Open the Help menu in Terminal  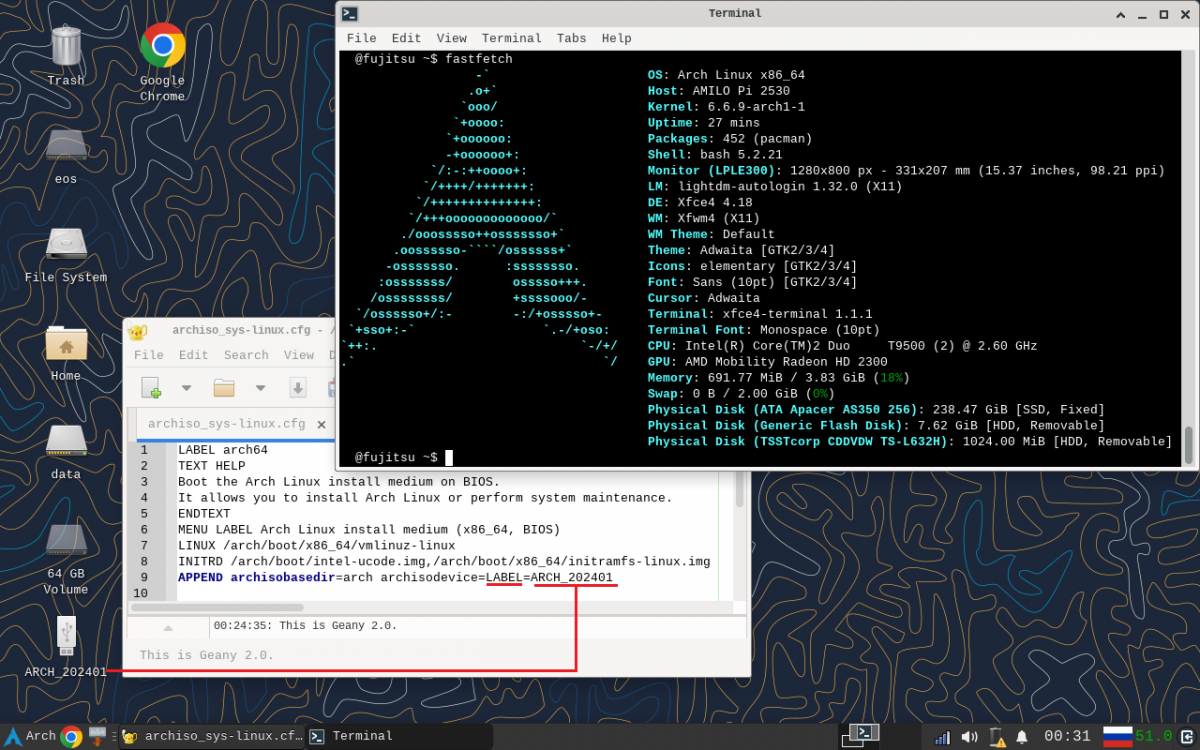tap(617, 38)
